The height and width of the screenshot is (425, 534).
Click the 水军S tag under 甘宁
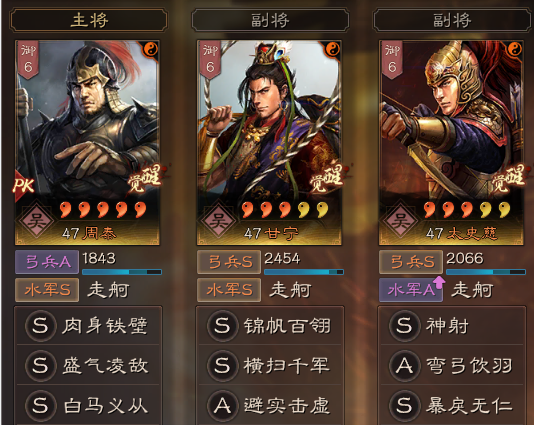[229, 290]
